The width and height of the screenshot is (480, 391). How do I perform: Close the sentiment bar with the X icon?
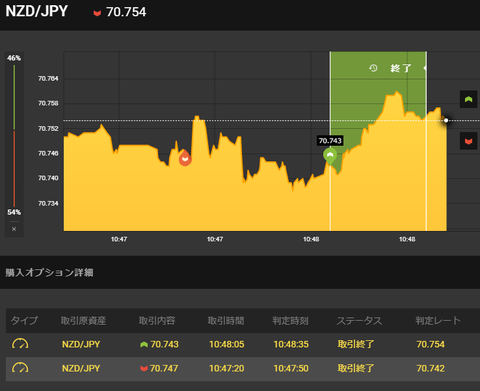click(x=14, y=229)
